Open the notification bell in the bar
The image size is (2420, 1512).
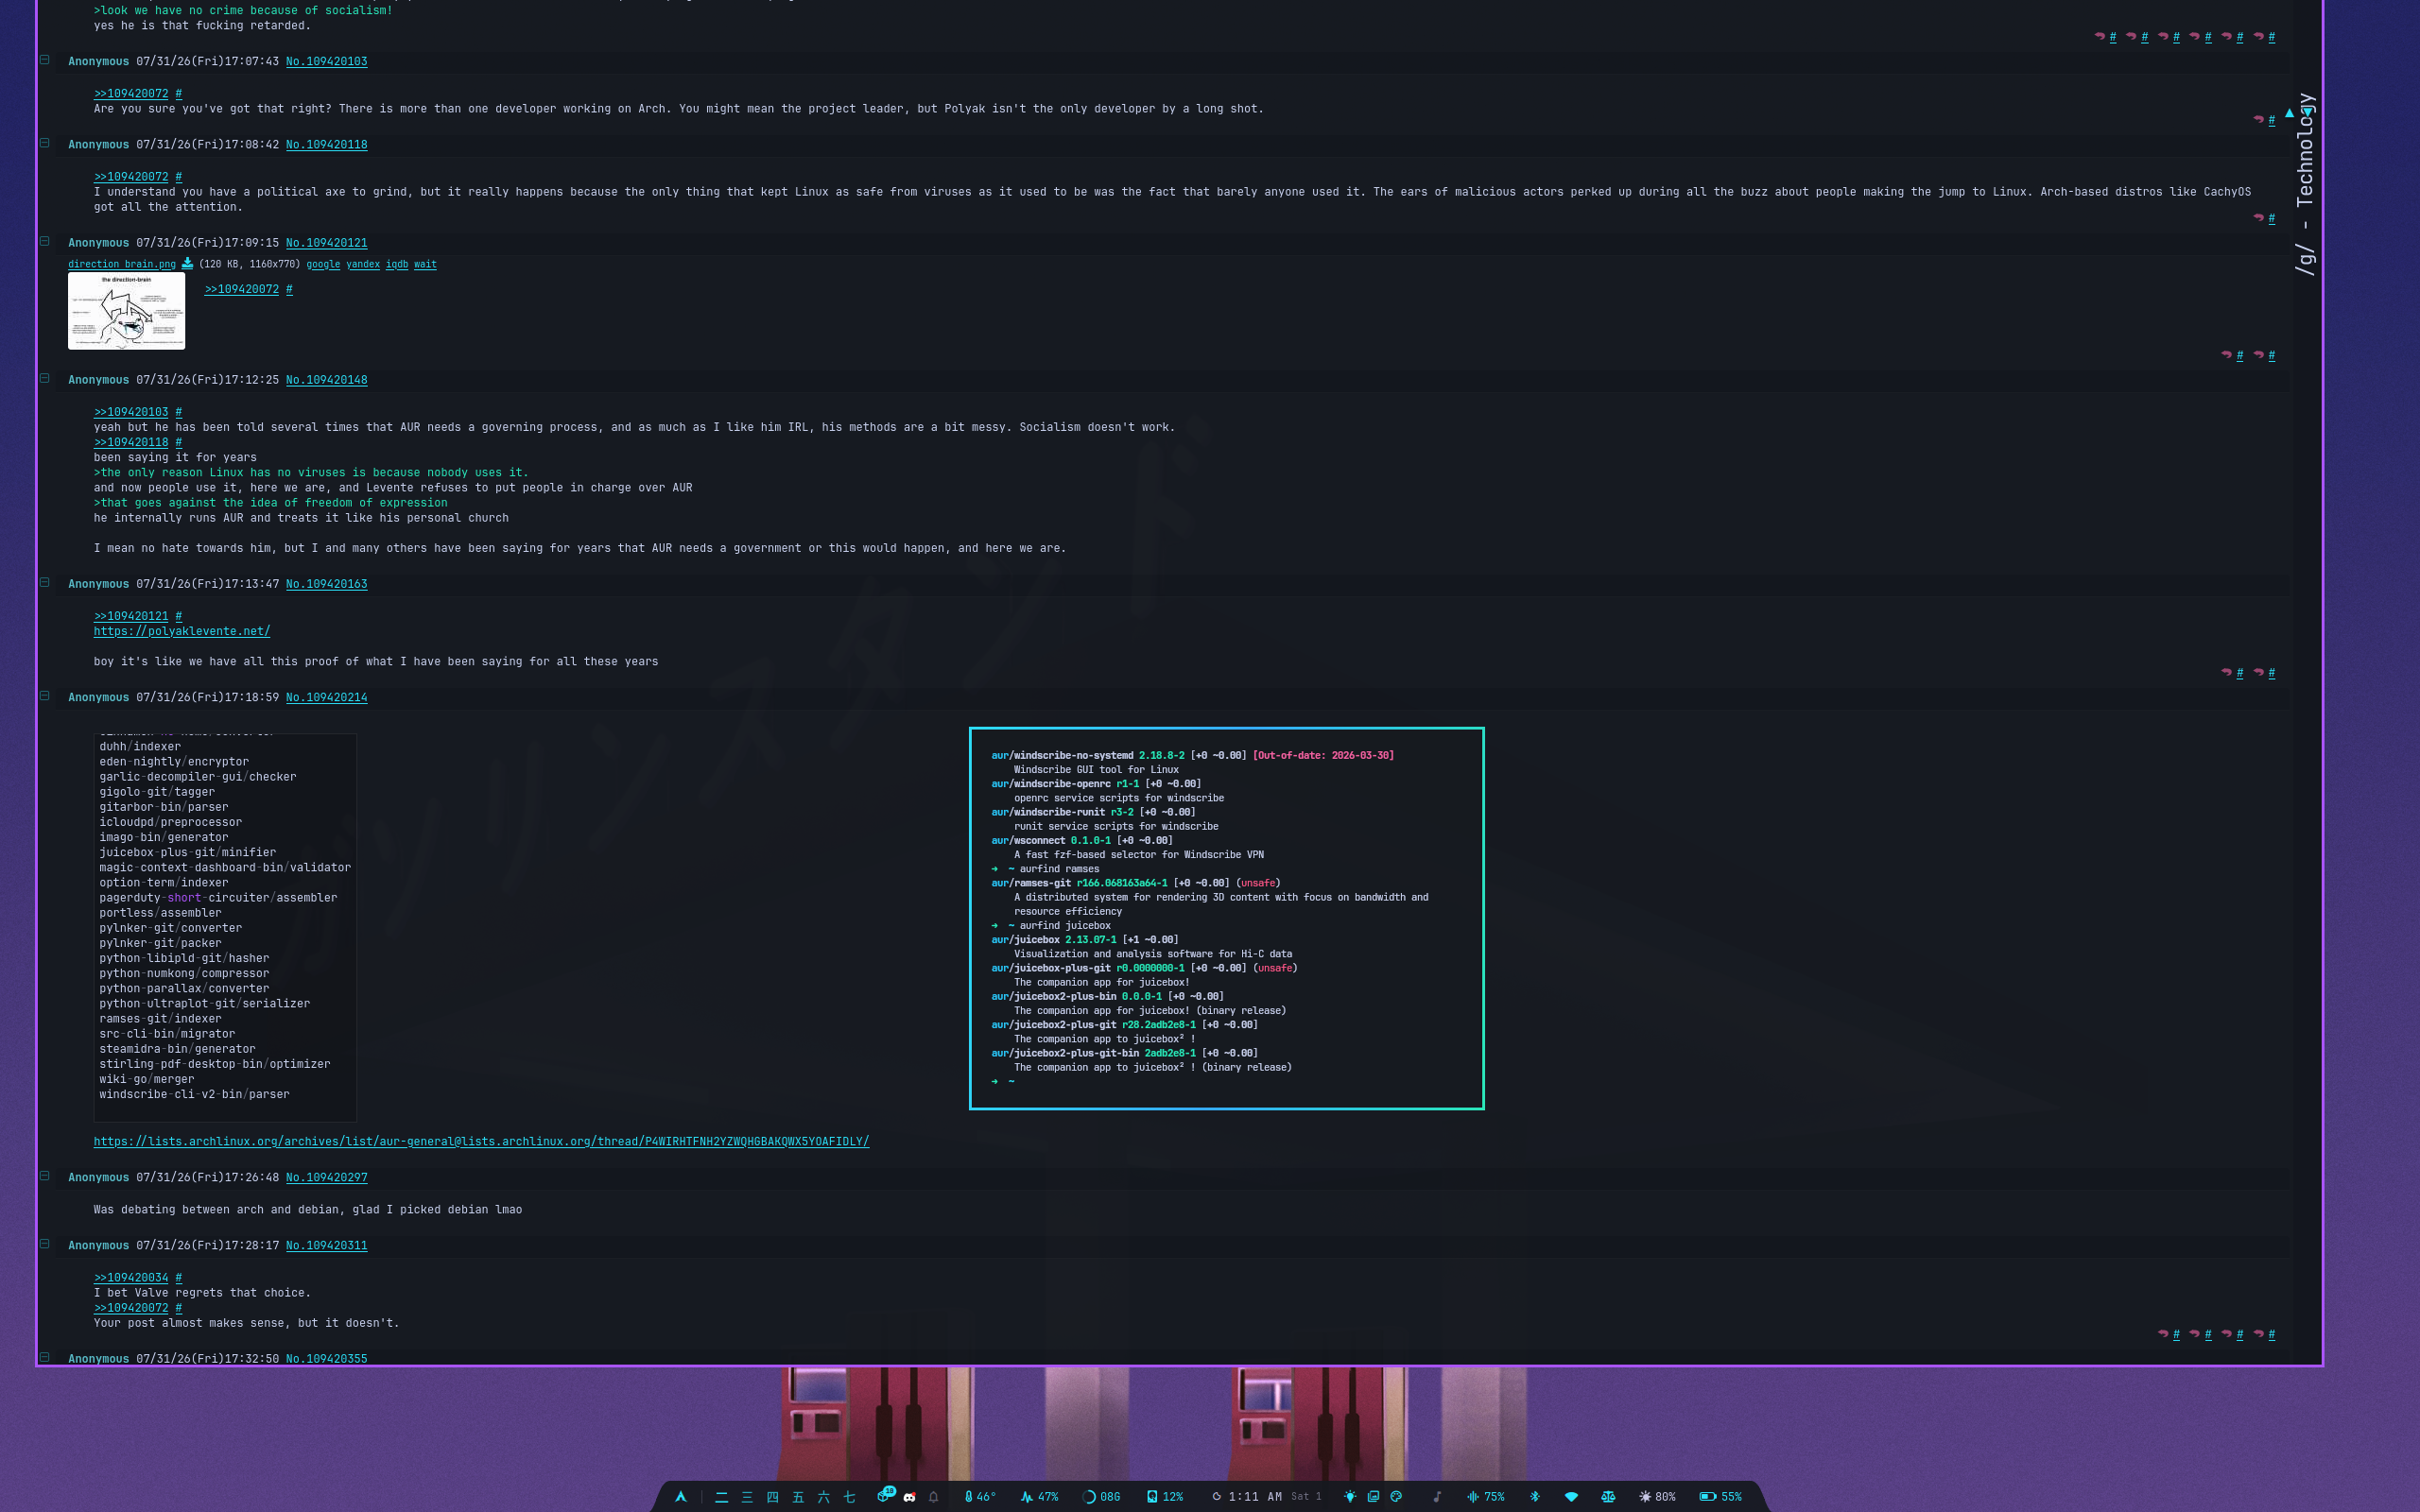934,1497
